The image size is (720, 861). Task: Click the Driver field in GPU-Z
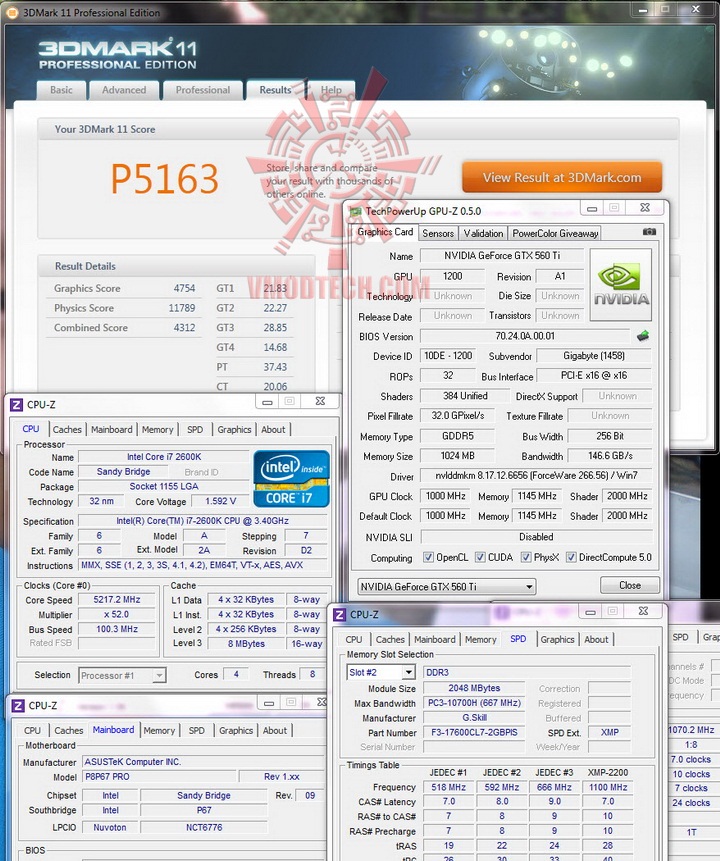(x=536, y=476)
